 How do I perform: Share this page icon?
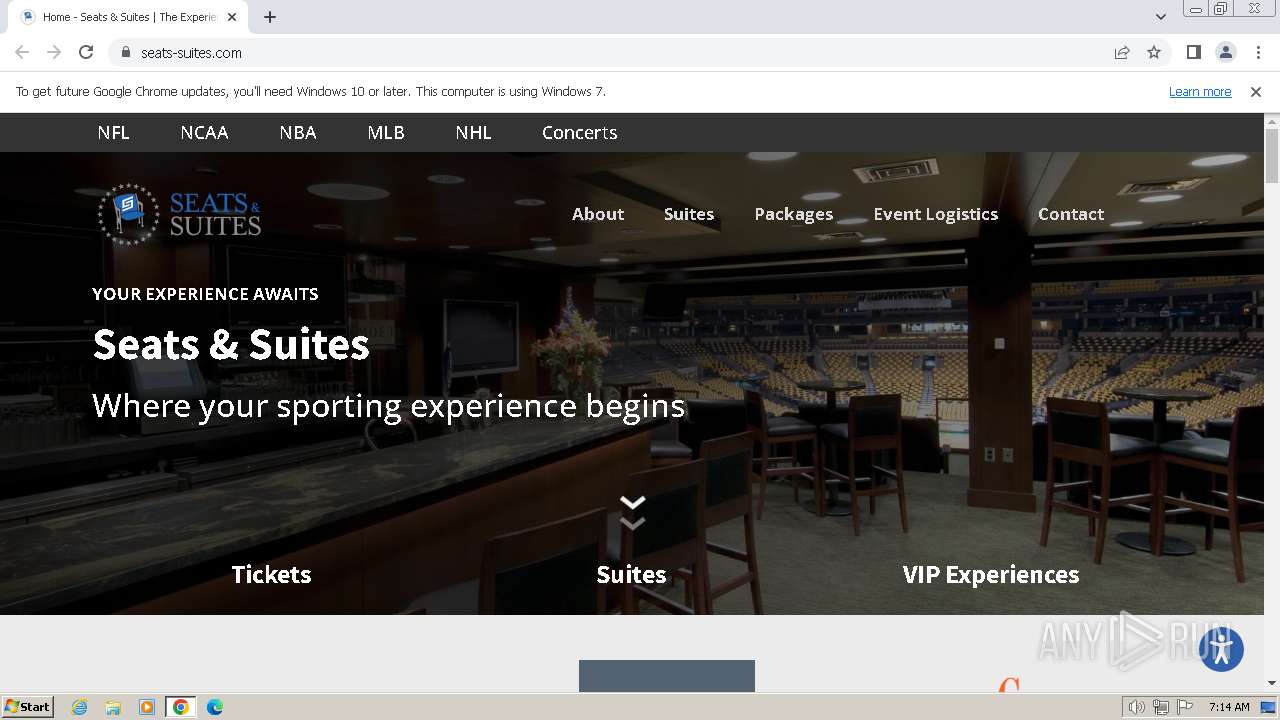click(1122, 53)
